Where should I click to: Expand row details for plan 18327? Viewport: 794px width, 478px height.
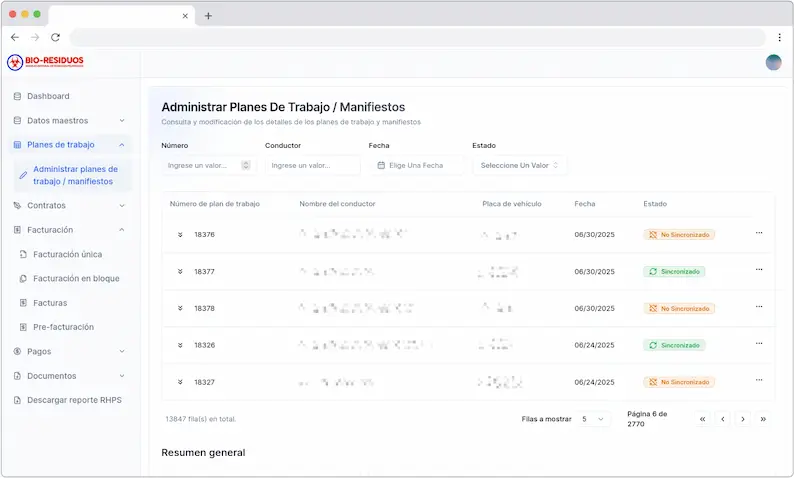click(181, 382)
